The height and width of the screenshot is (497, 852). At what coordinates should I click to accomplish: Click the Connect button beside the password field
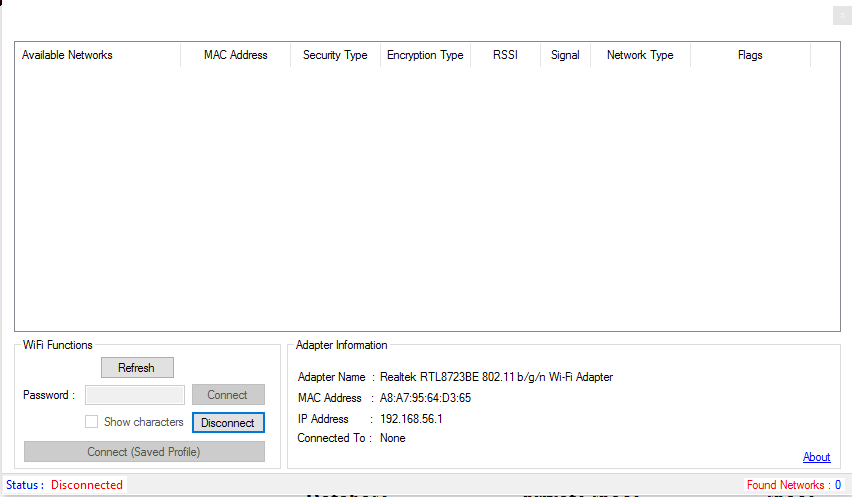click(x=228, y=395)
